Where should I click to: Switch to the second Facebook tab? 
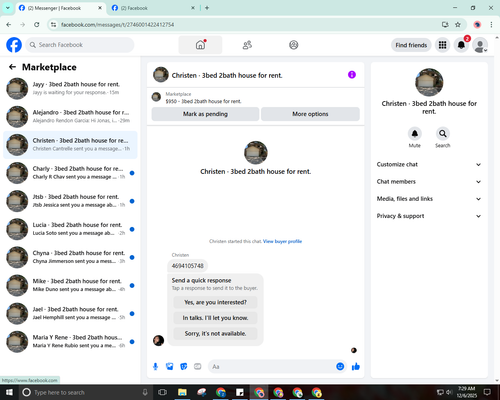153,8
